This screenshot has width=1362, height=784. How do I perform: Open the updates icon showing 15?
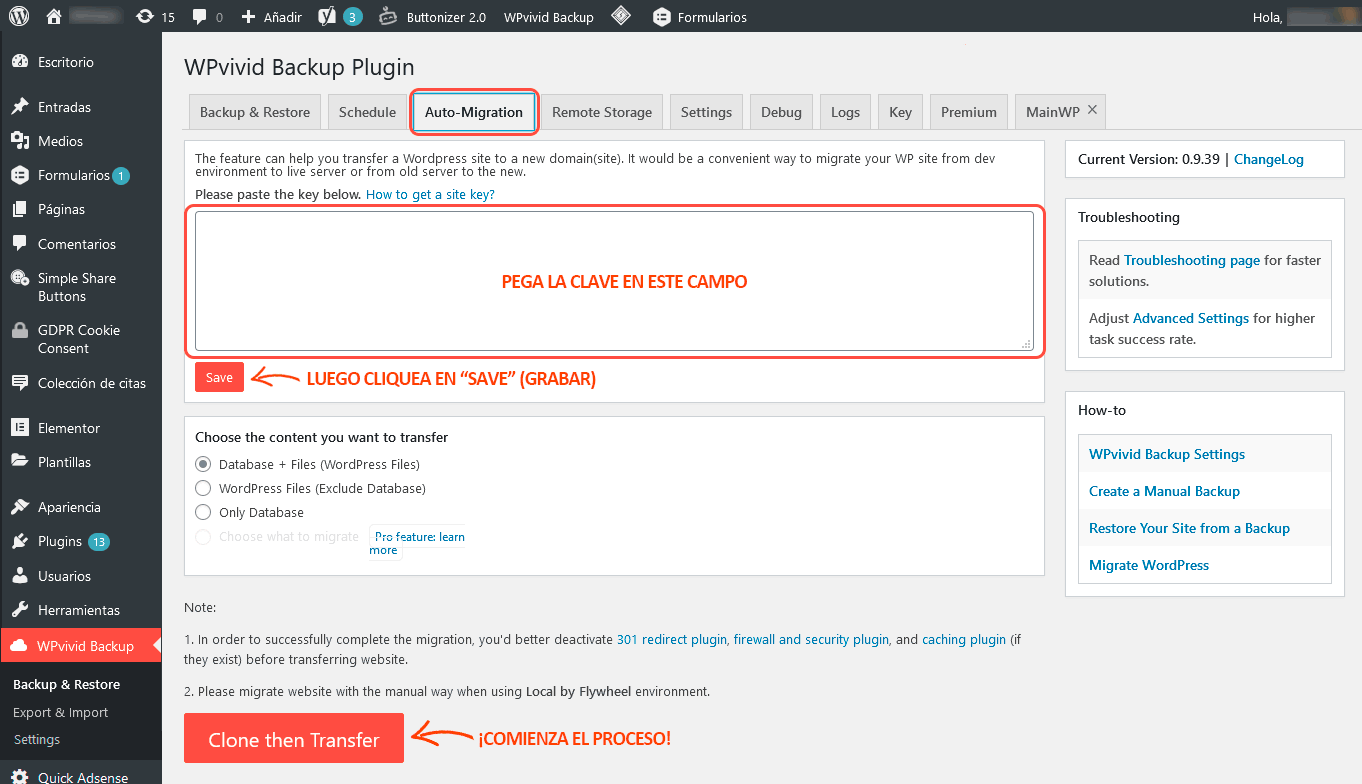146,16
